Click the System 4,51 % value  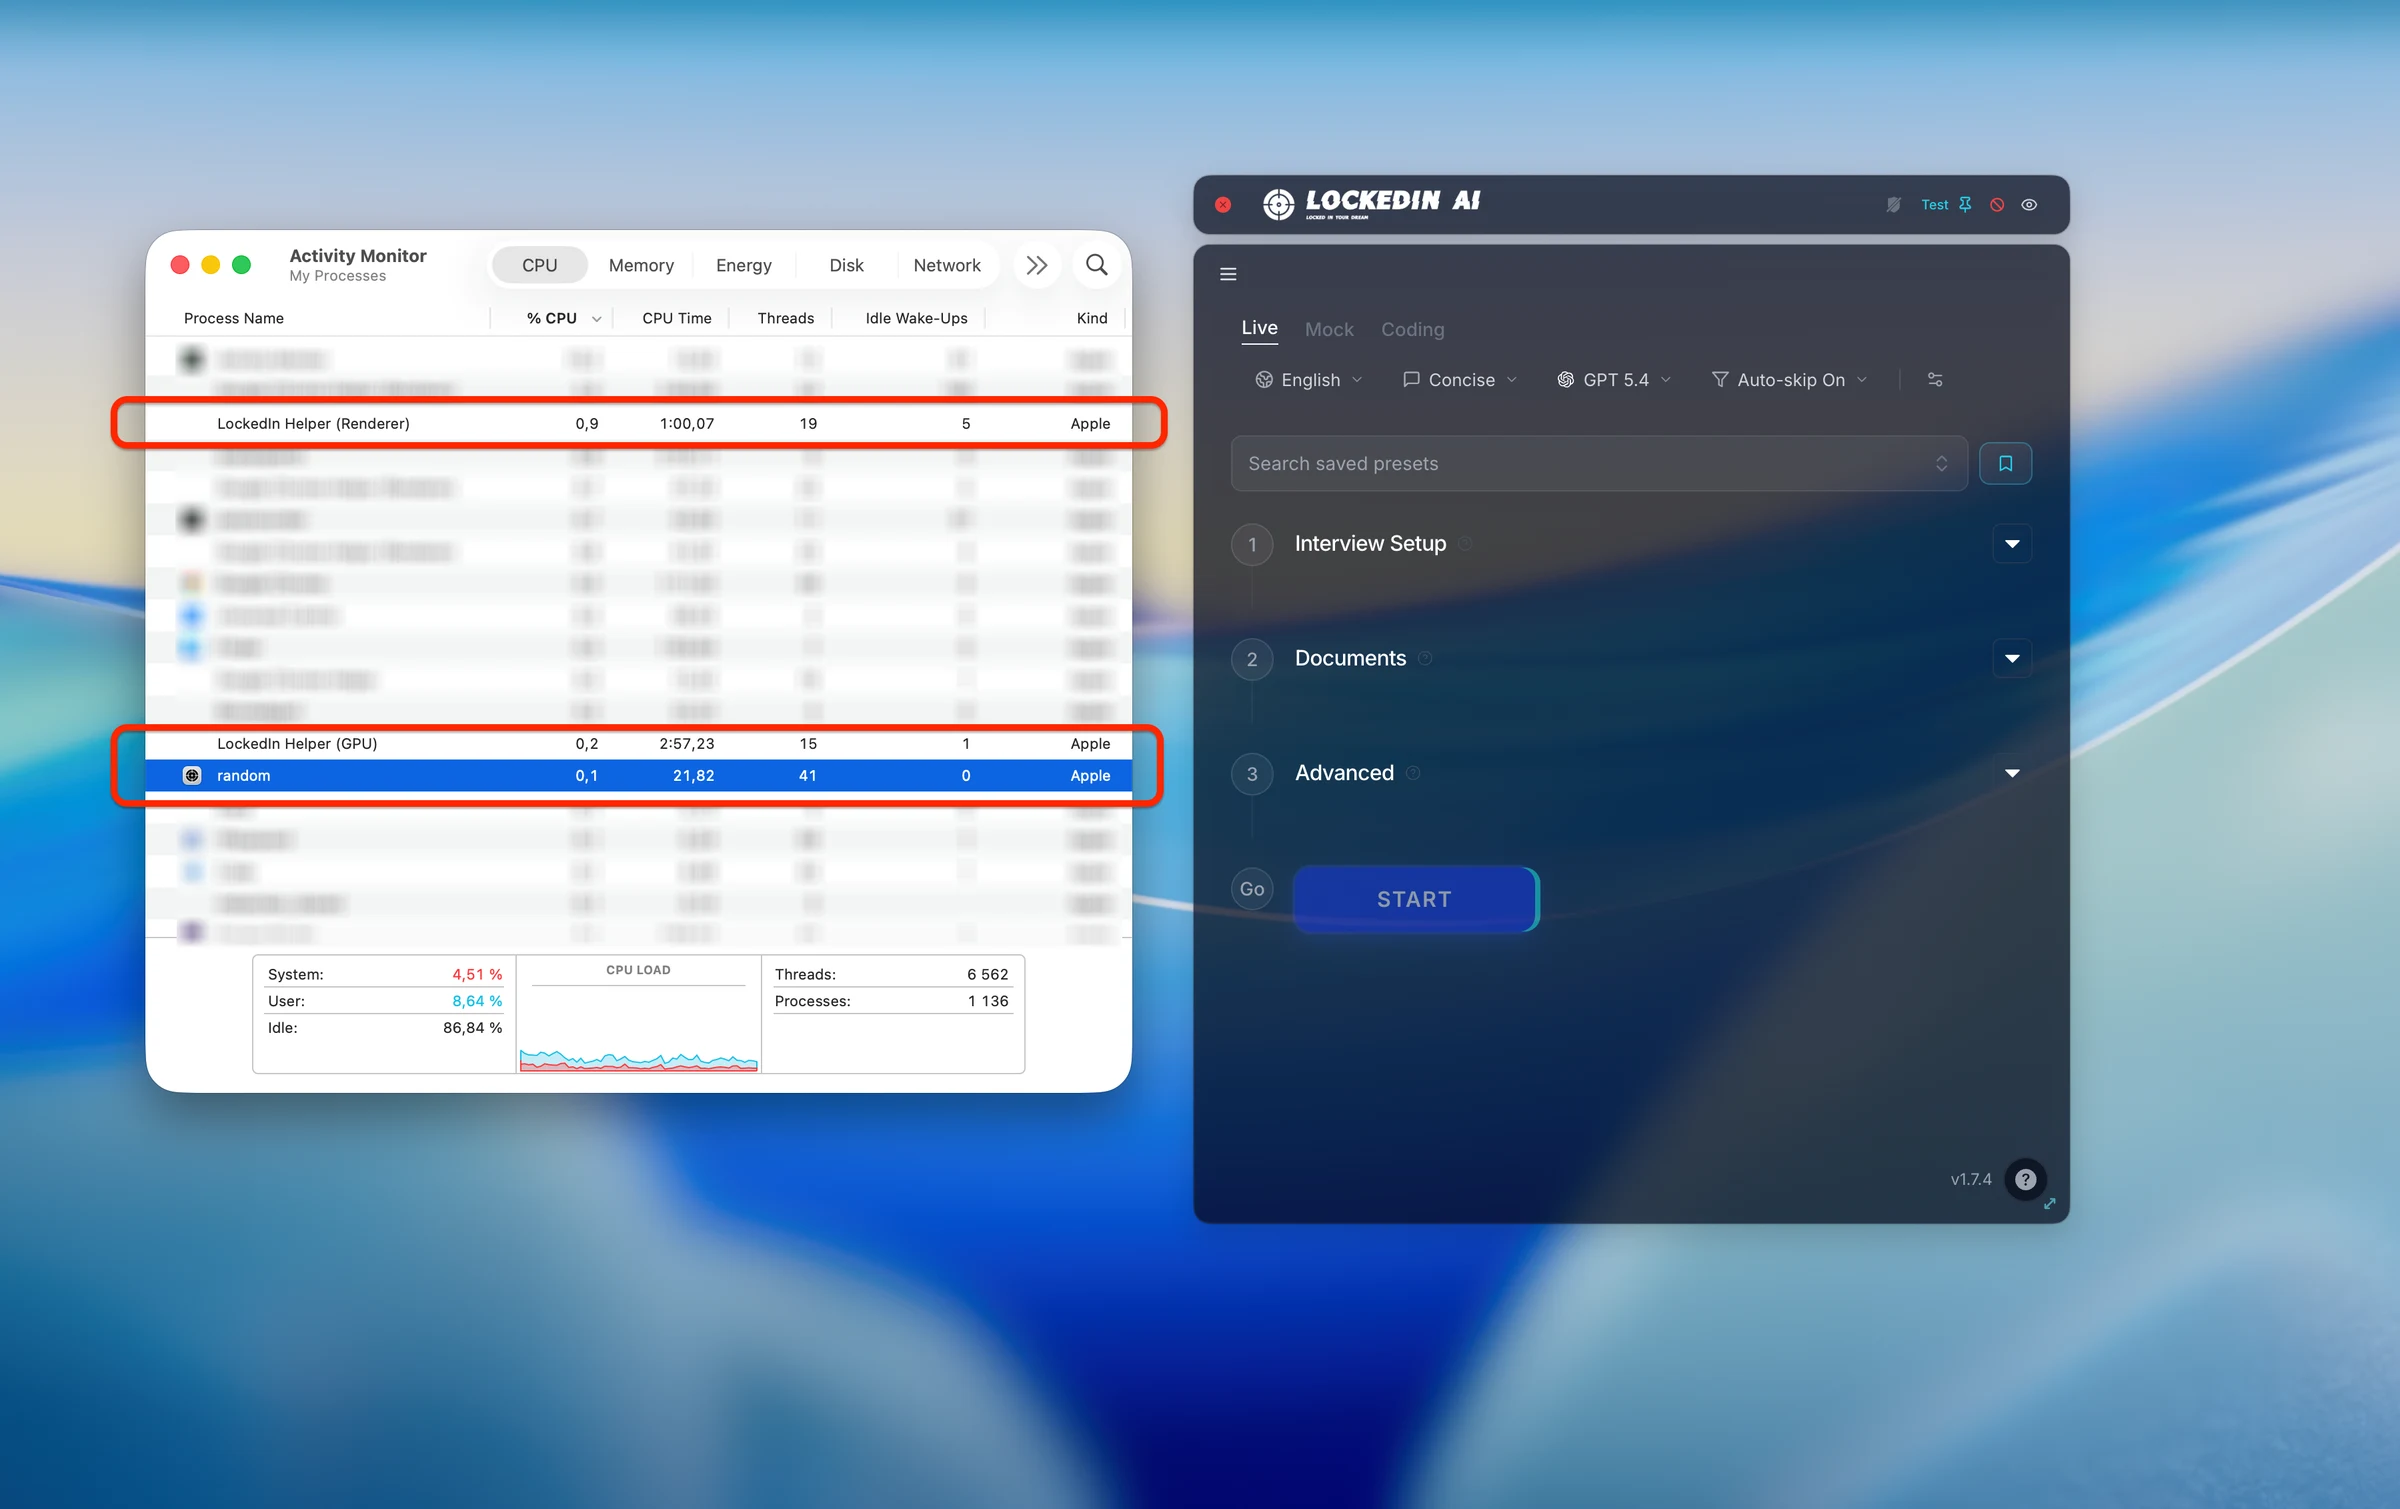(x=476, y=974)
